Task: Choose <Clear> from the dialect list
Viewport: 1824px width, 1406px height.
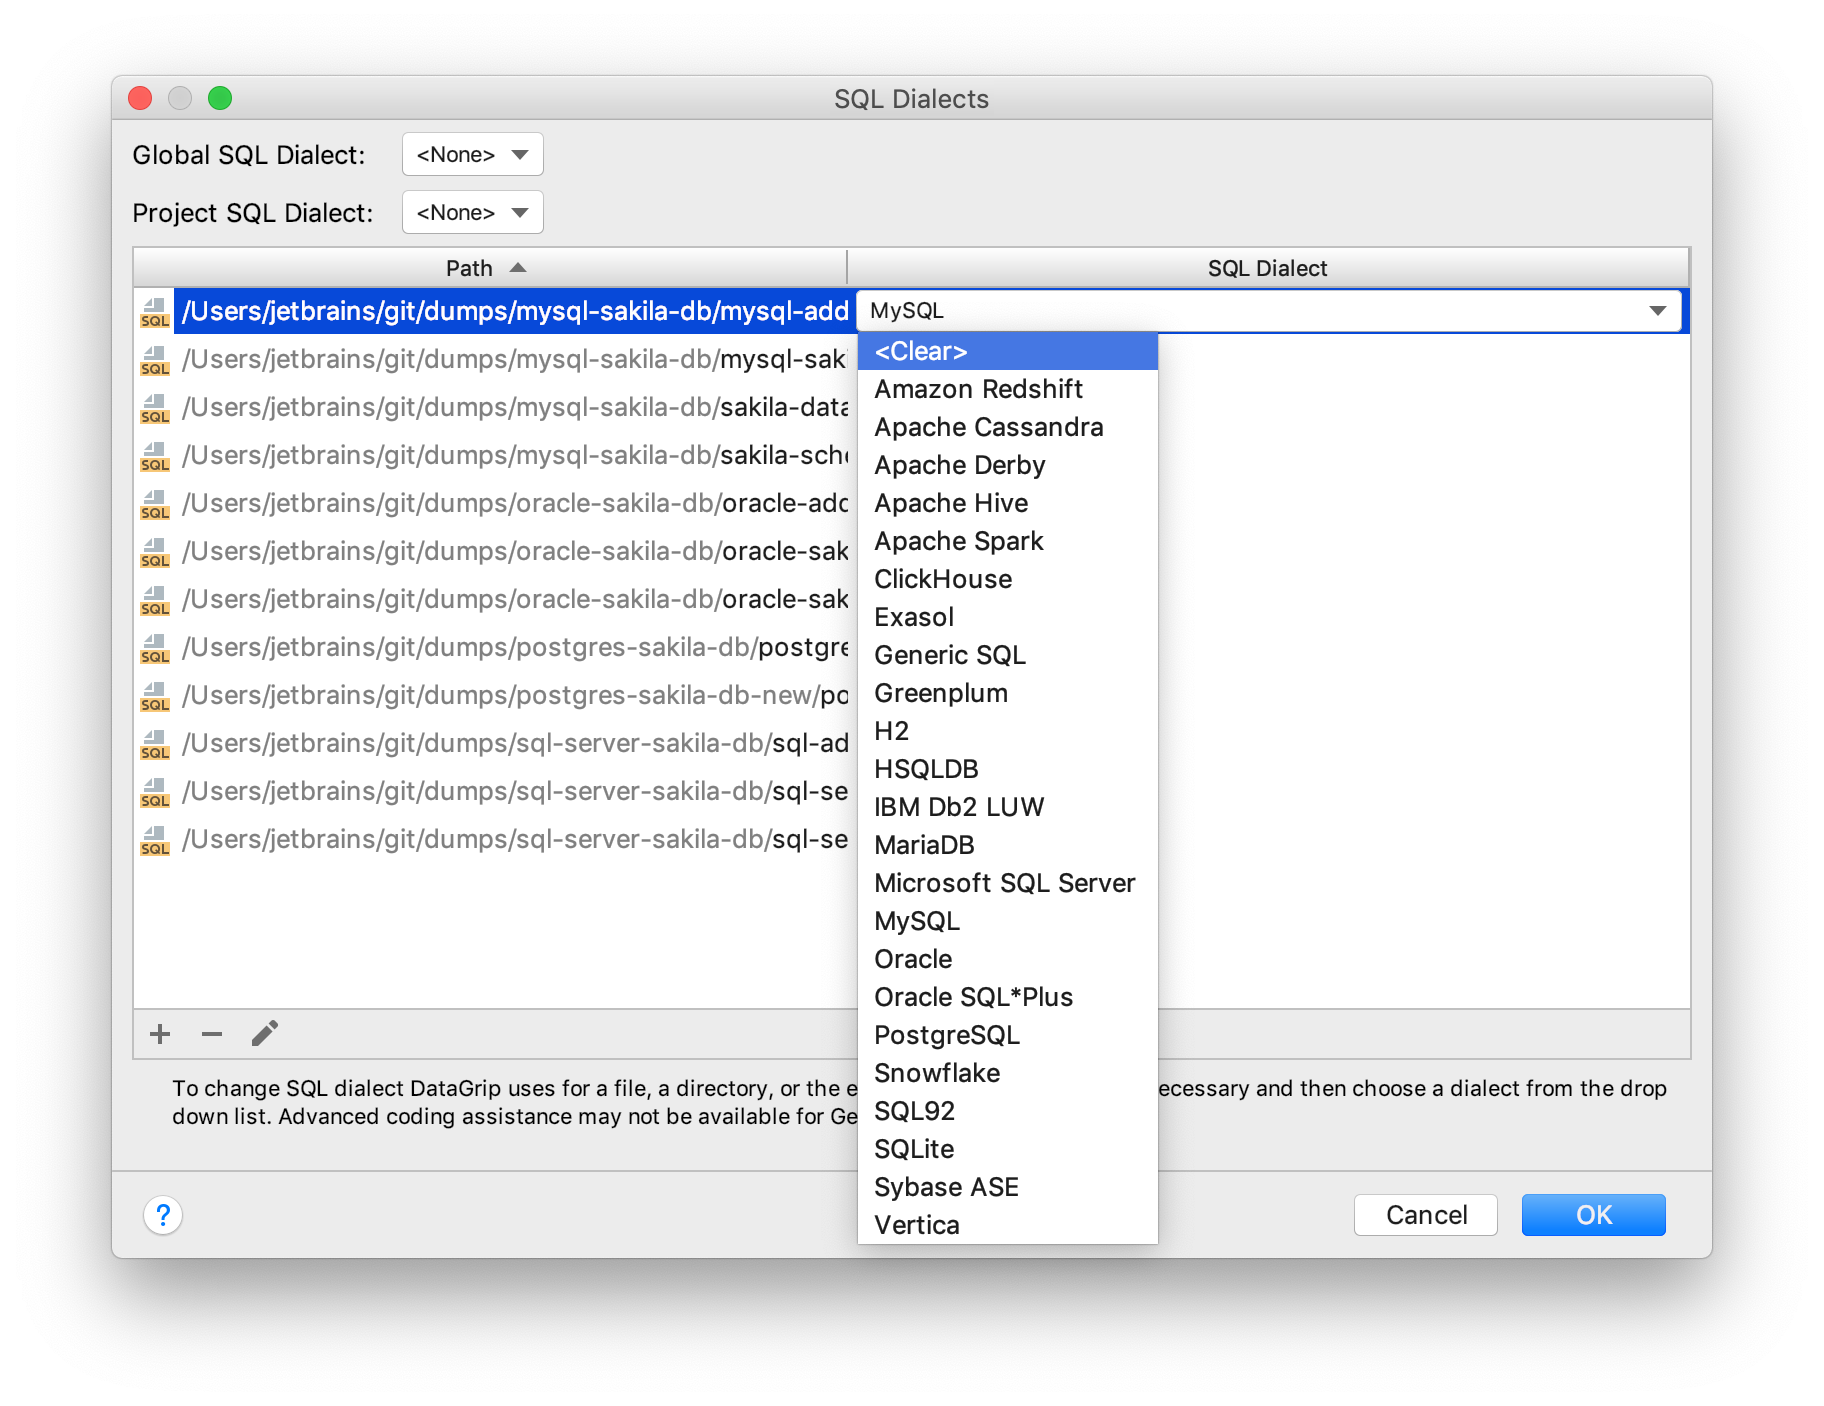Action: pyautogui.click(x=1008, y=351)
